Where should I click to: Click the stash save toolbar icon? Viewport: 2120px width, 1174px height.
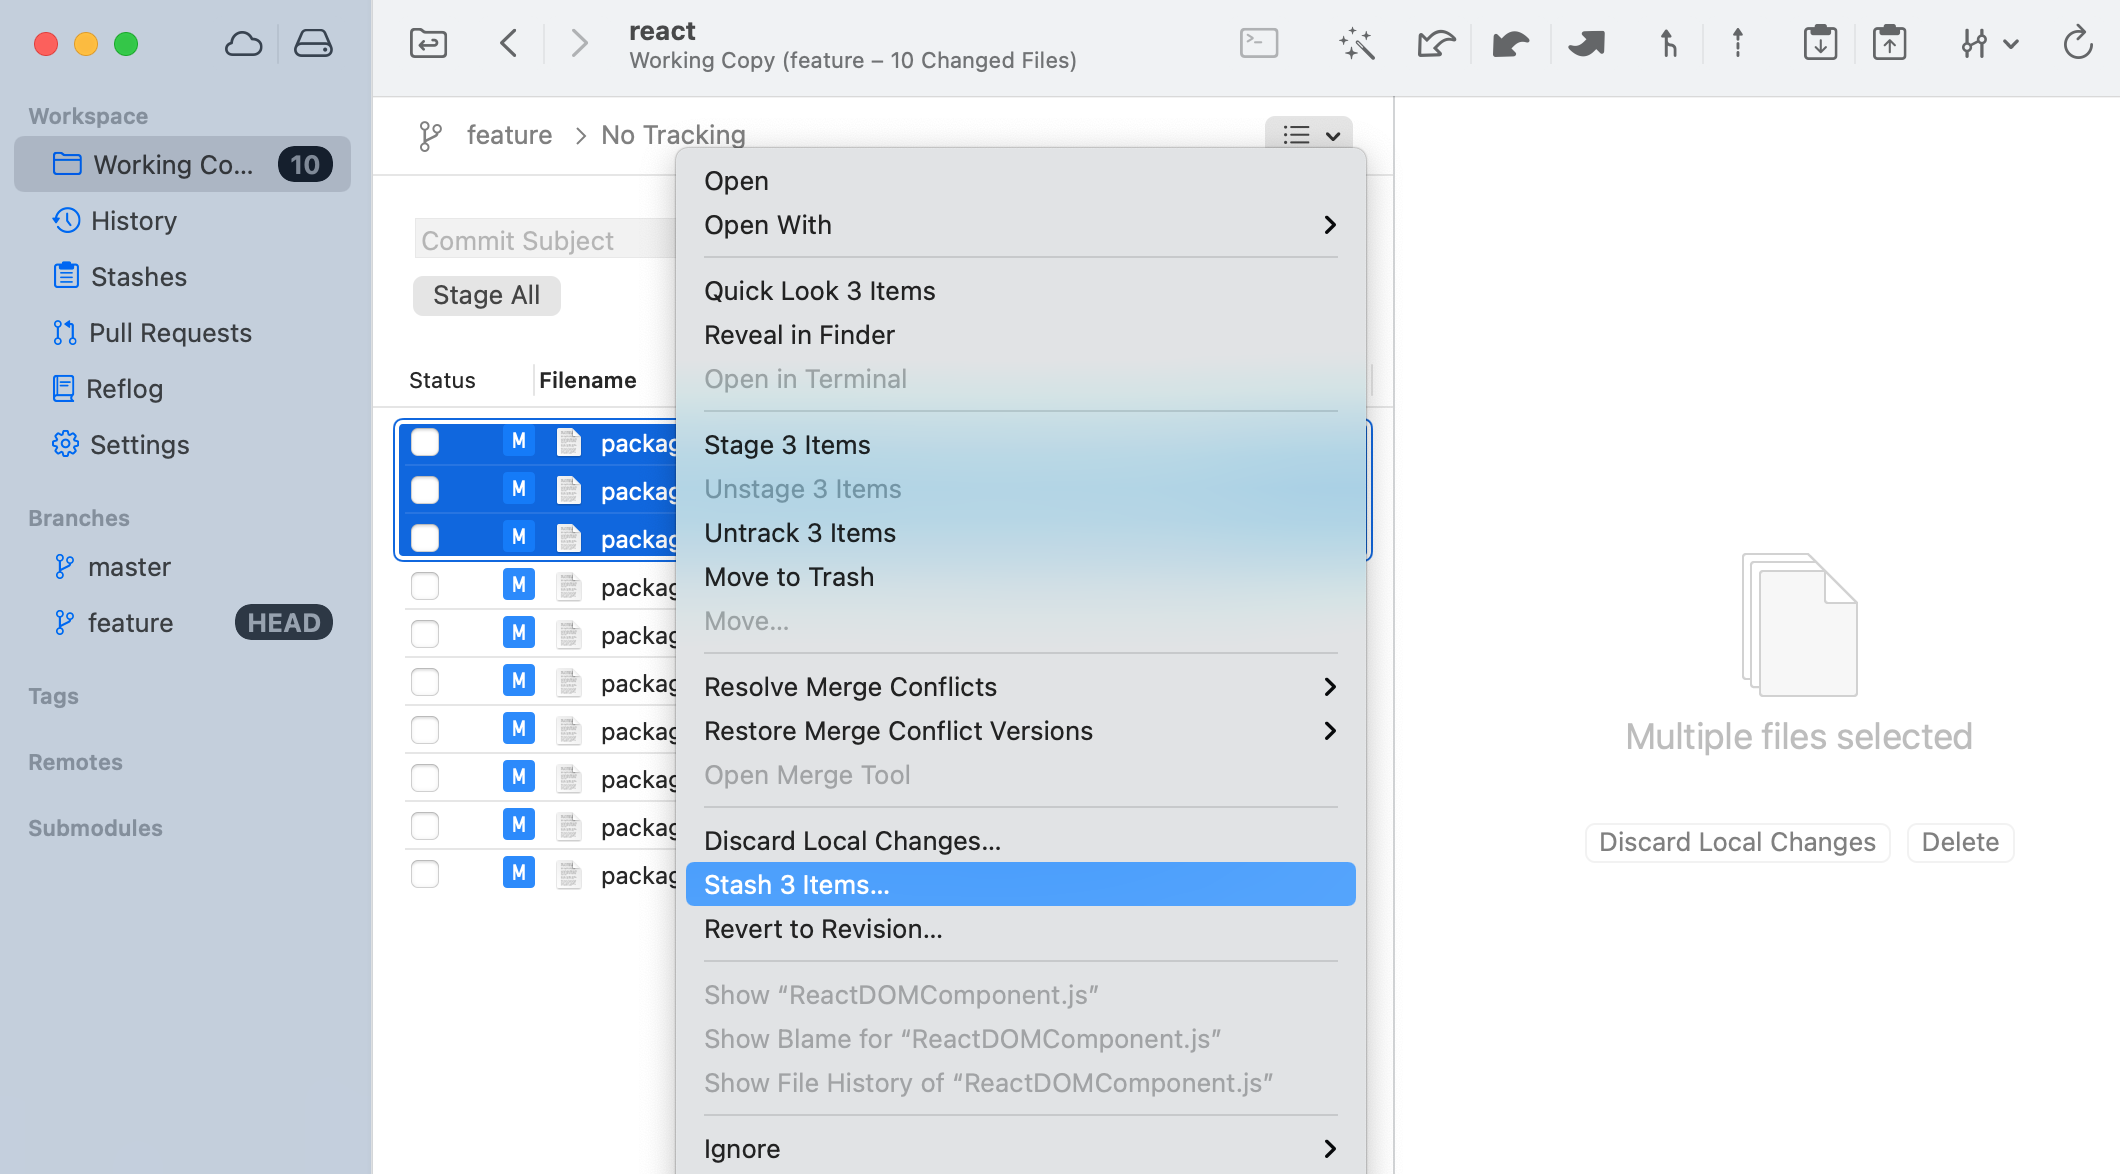pyautogui.click(x=1820, y=44)
